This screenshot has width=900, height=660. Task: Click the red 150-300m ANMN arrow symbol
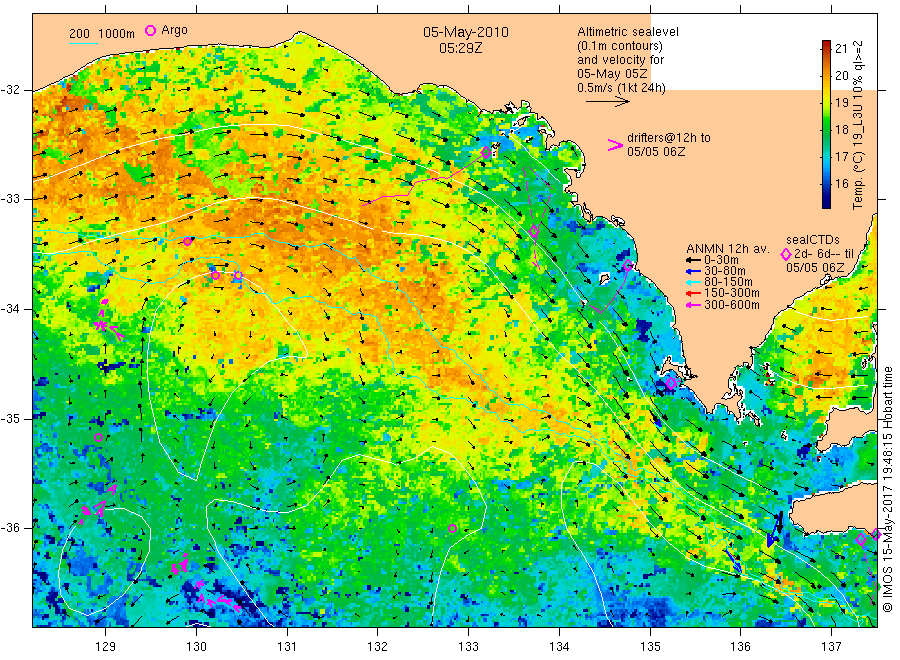coord(693,293)
